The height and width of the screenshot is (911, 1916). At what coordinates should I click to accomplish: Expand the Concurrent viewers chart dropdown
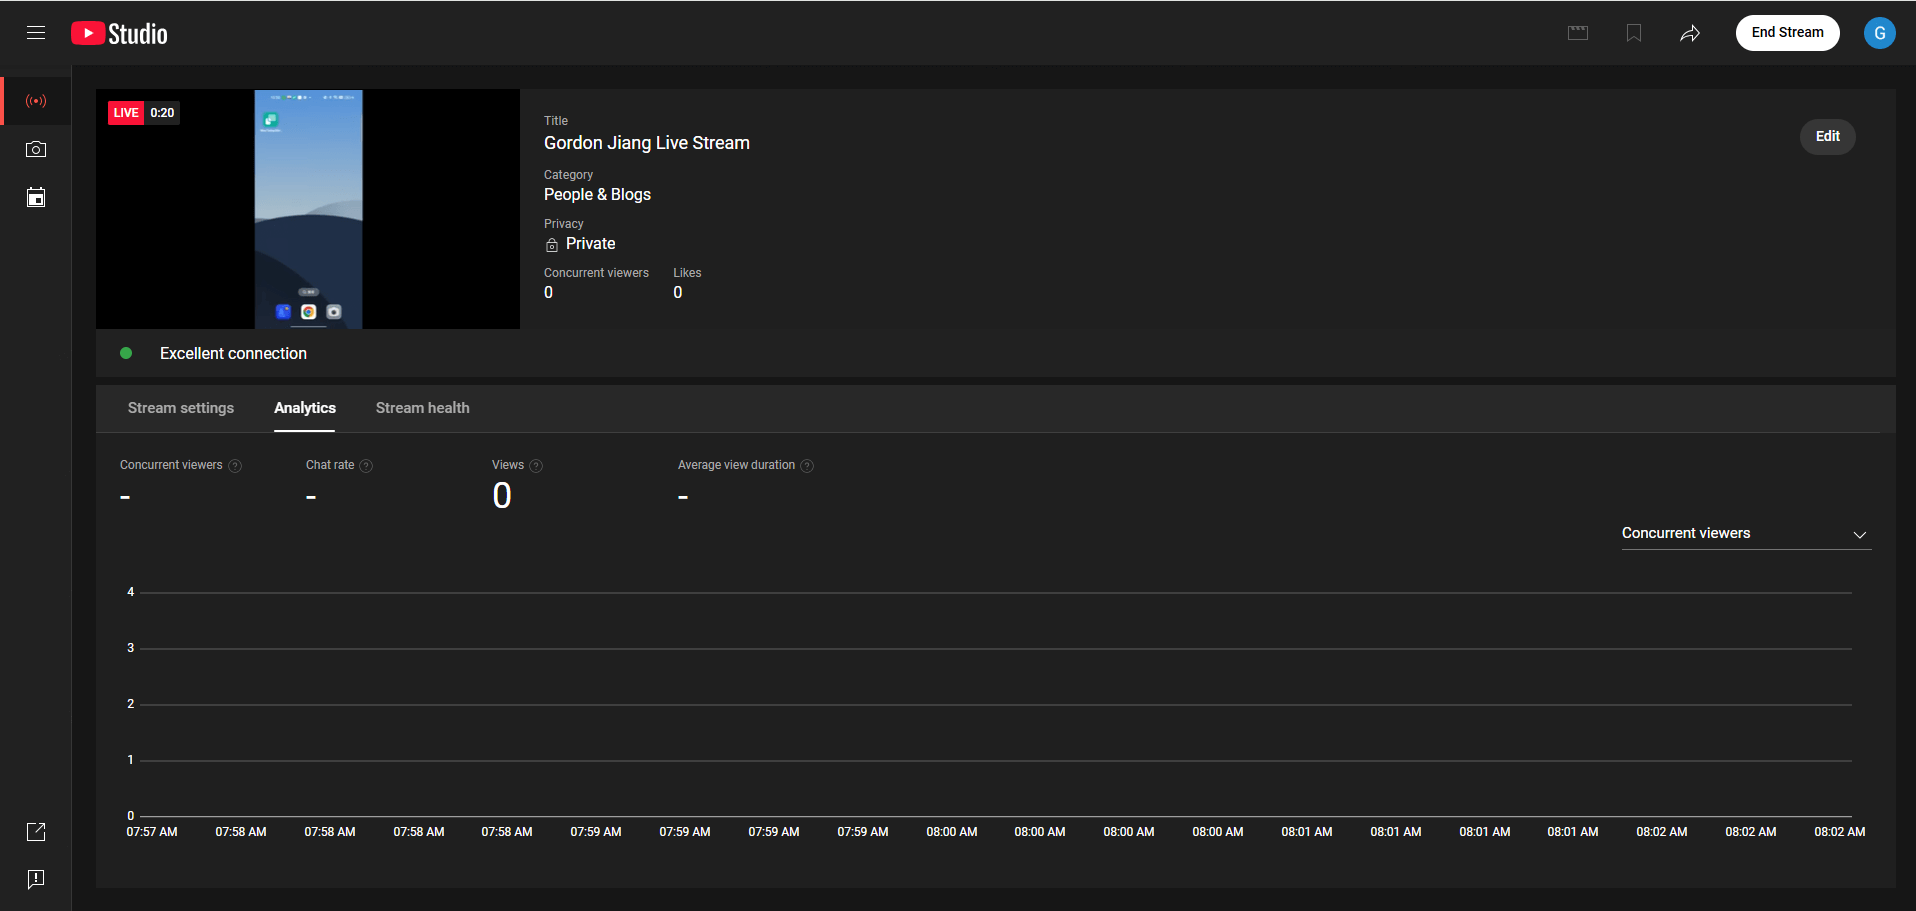point(1746,534)
